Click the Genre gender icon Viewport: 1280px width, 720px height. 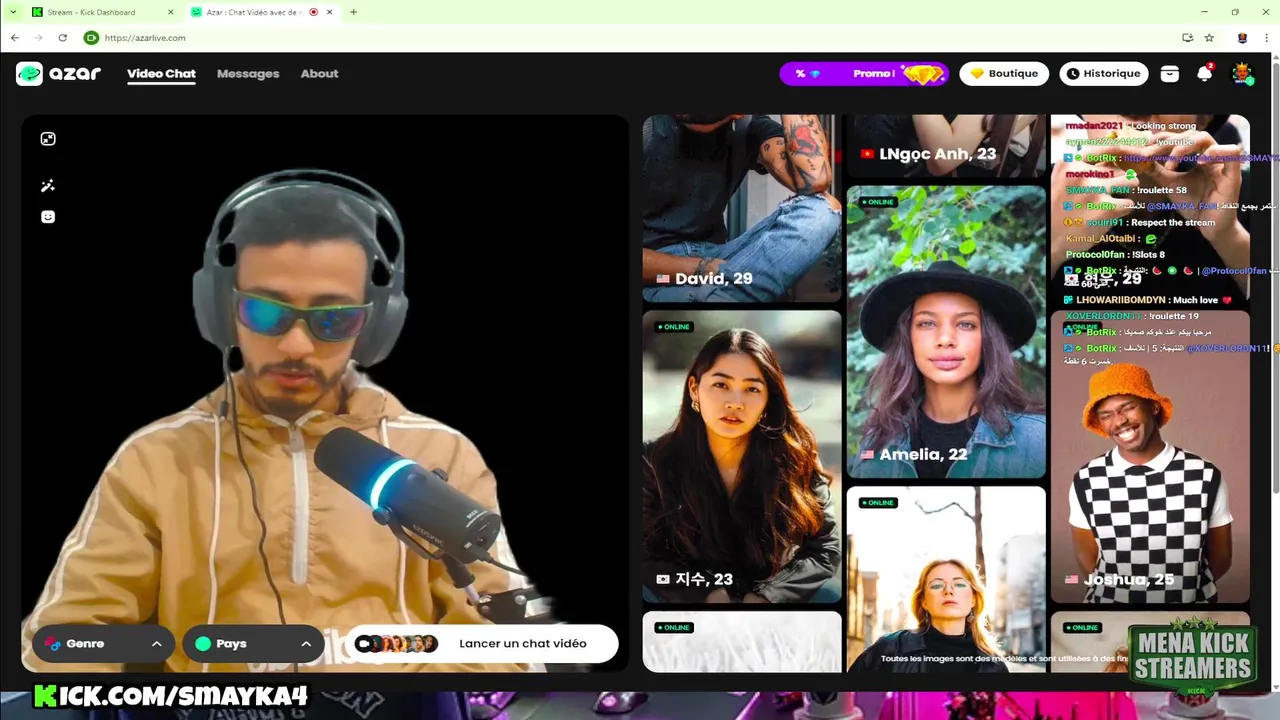click(x=53, y=644)
